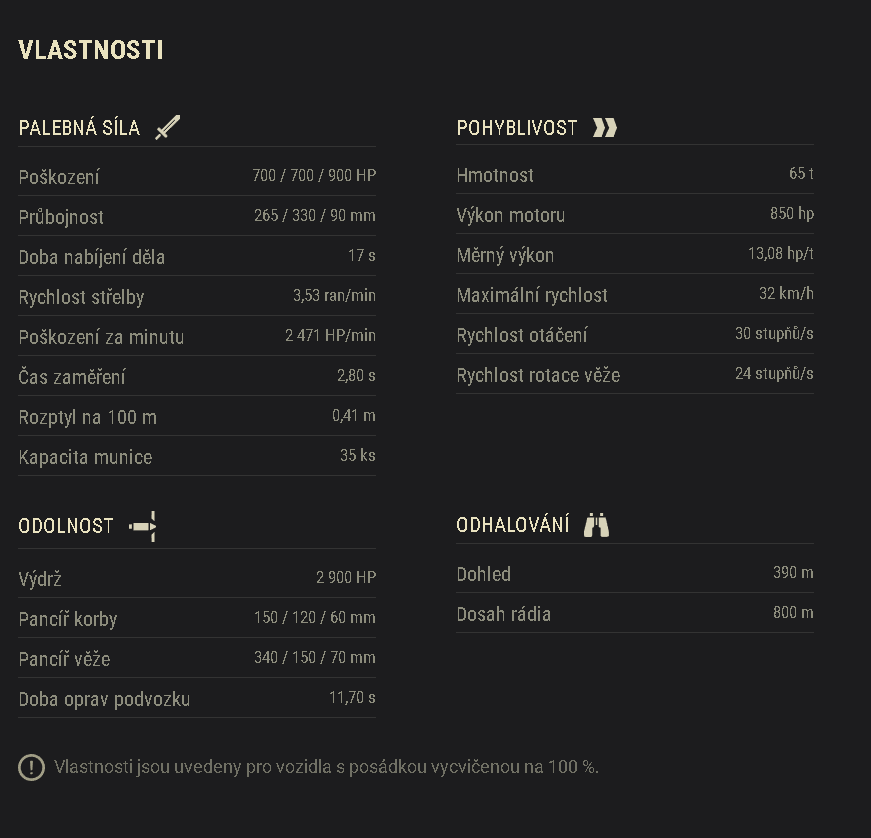Click the binoculars icon next to ODHALOVÁNÍ

[597, 524]
